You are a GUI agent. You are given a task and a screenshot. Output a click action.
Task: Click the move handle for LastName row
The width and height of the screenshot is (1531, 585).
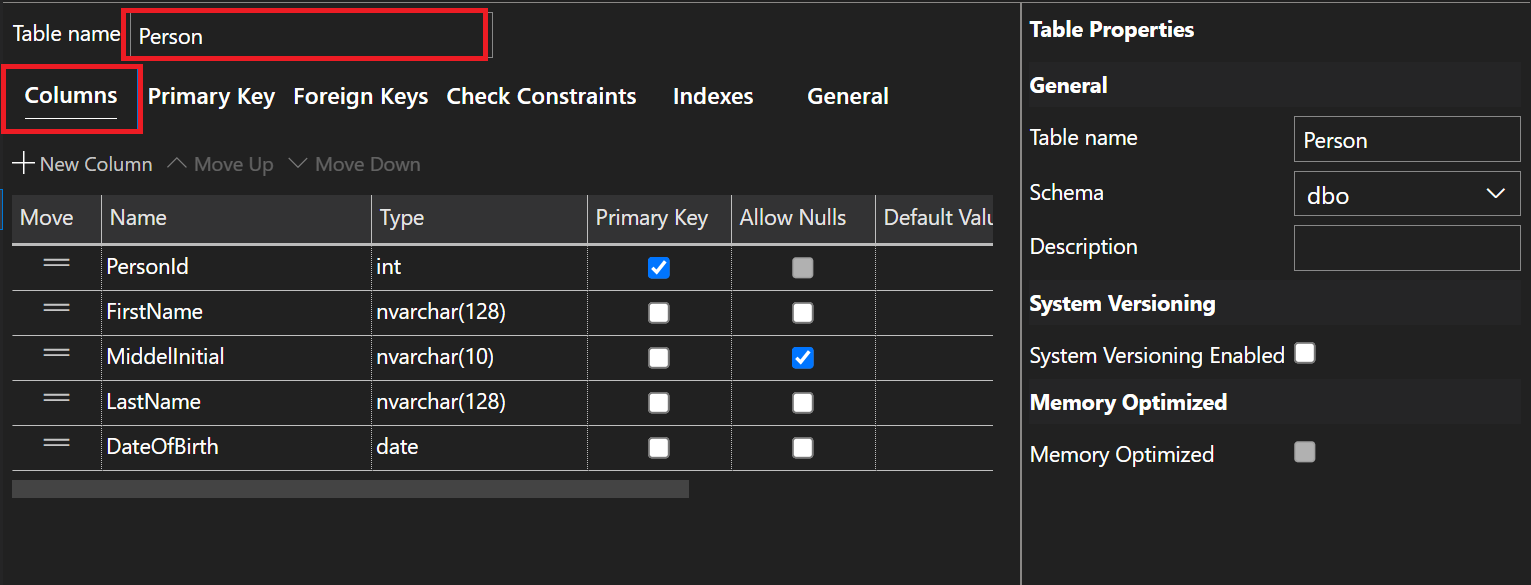[55, 401]
